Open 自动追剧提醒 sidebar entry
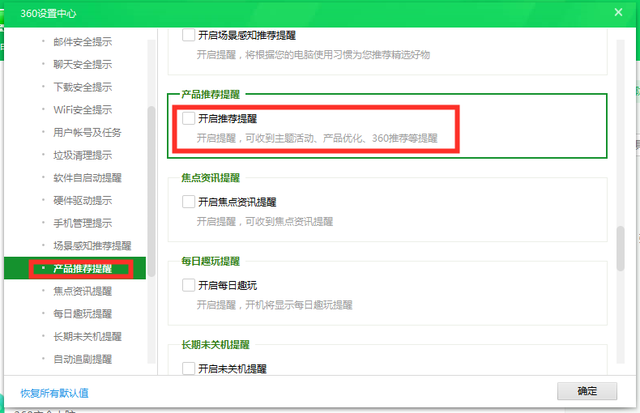 [82, 359]
